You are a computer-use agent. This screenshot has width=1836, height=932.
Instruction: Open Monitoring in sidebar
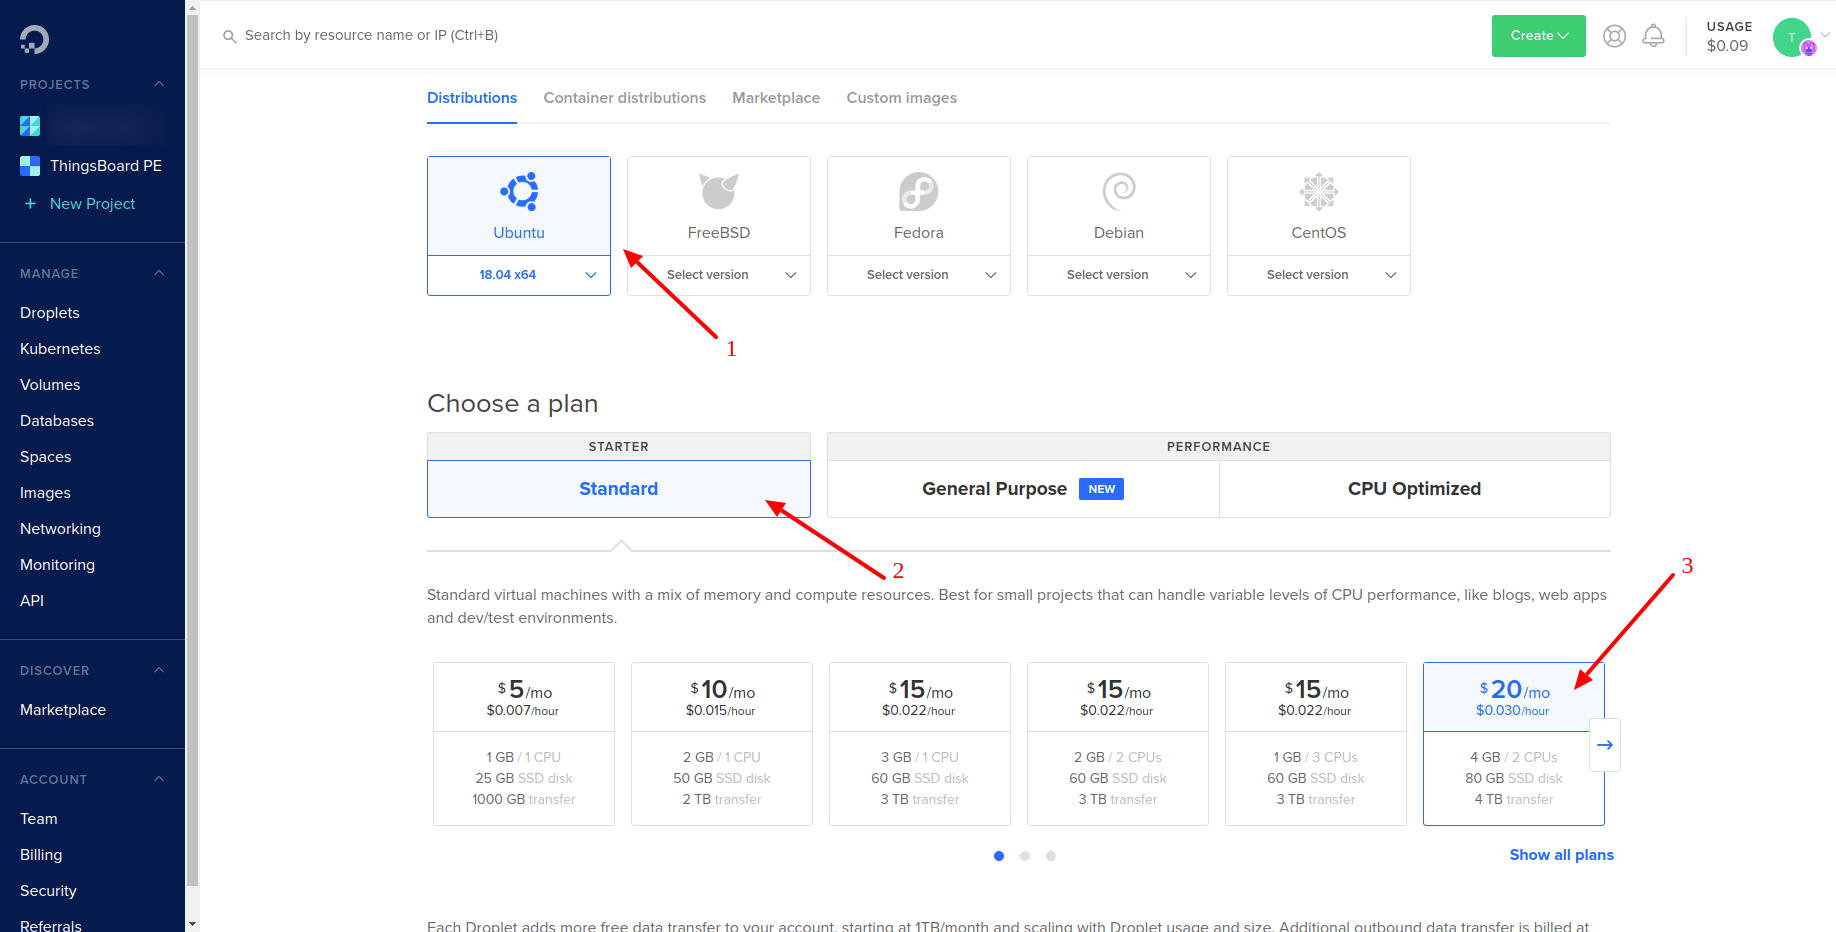58,565
